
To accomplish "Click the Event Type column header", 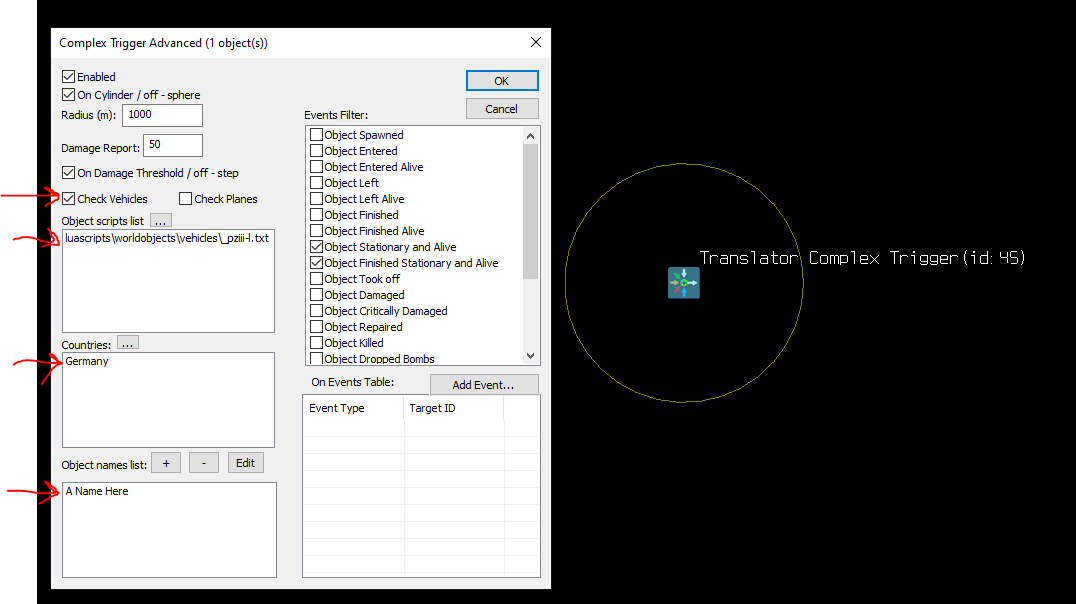I will (354, 408).
